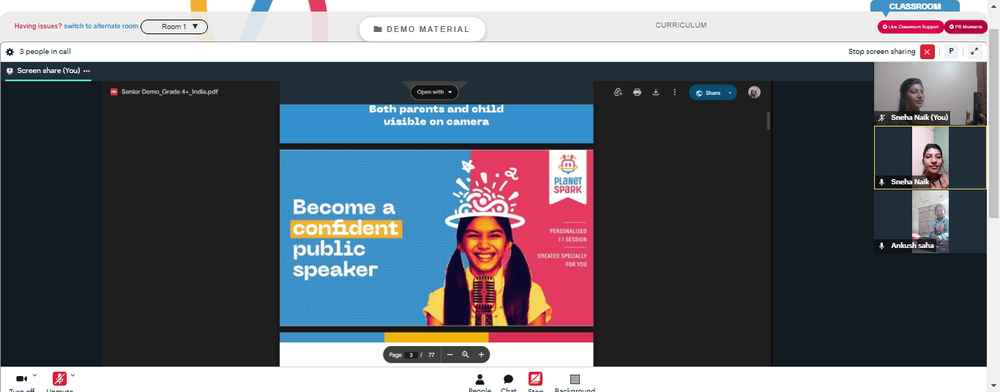The height and width of the screenshot is (392, 1000).
Task: Click the Share button in PDF viewer
Action: (x=707, y=92)
